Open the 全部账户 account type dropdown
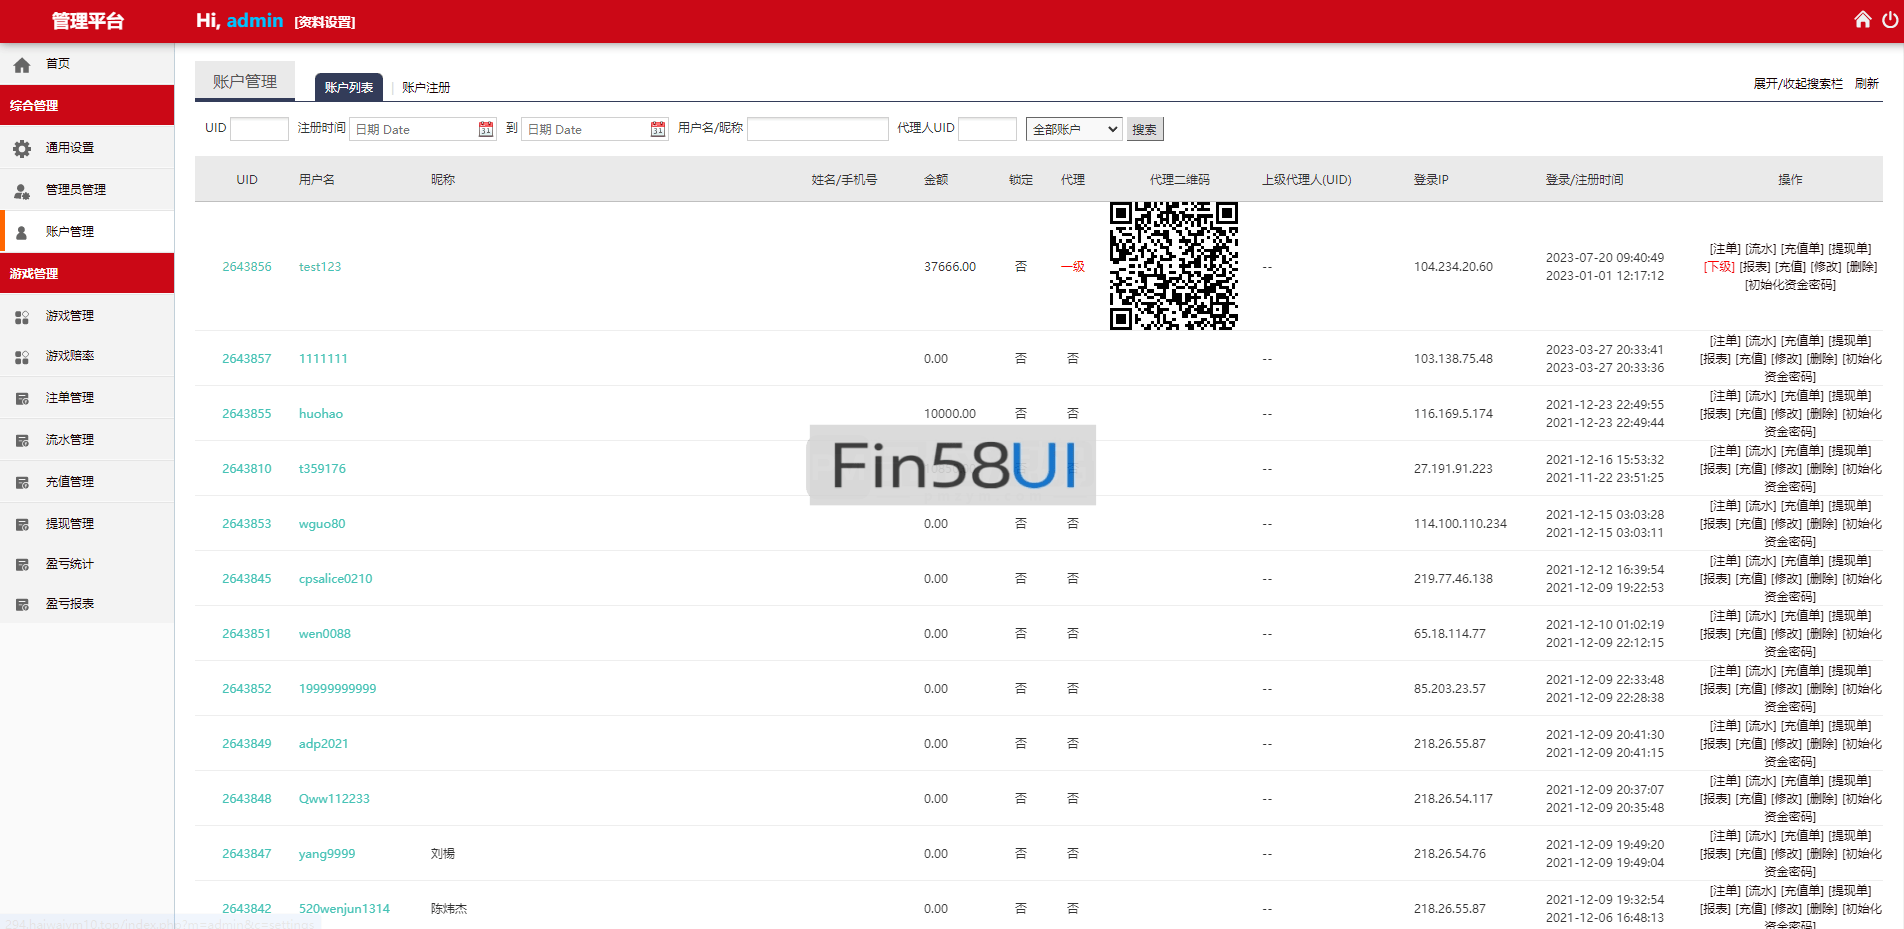The width and height of the screenshot is (1904, 929). pyautogui.click(x=1073, y=128)
